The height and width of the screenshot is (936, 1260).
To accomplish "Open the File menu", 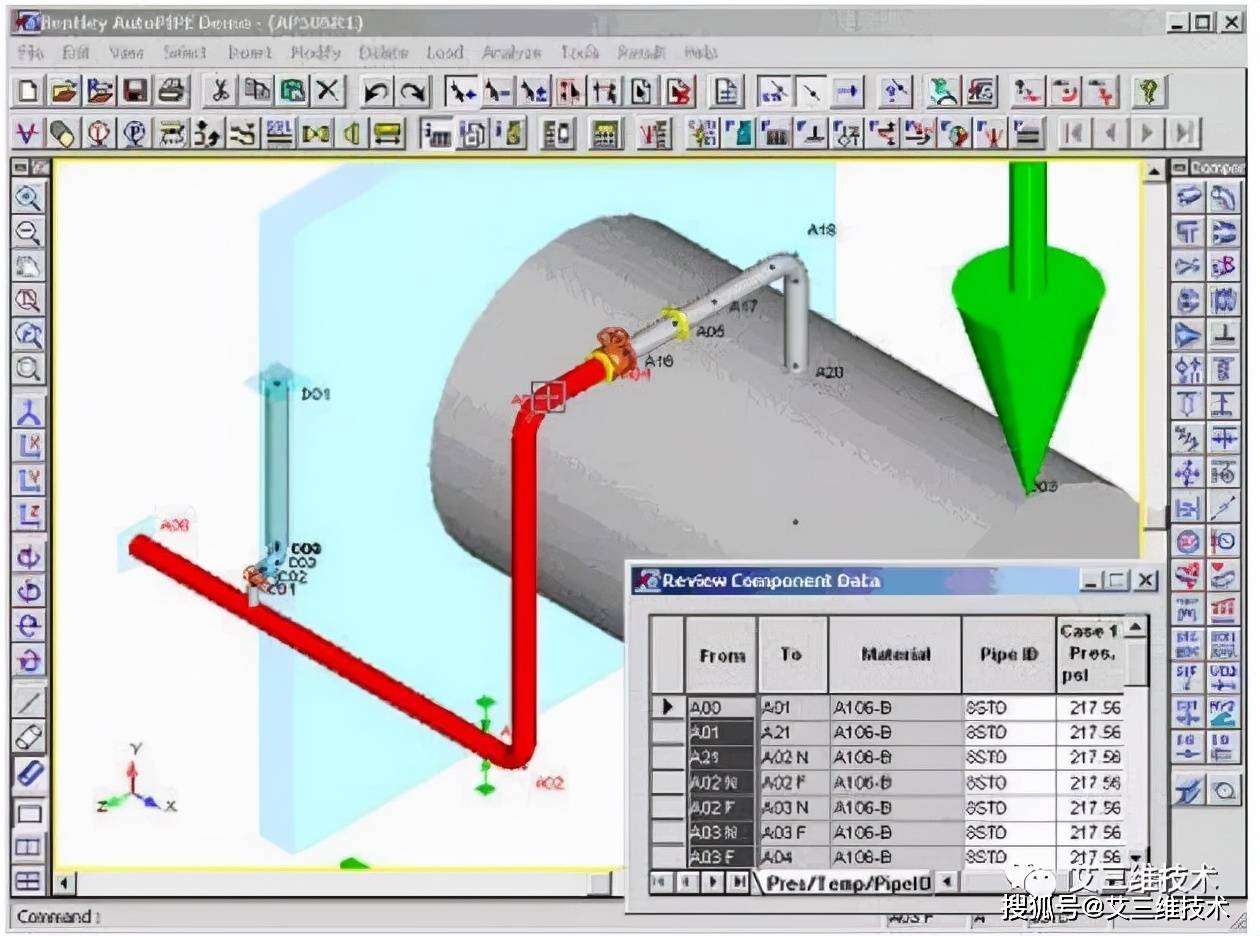I will [30, 52].
